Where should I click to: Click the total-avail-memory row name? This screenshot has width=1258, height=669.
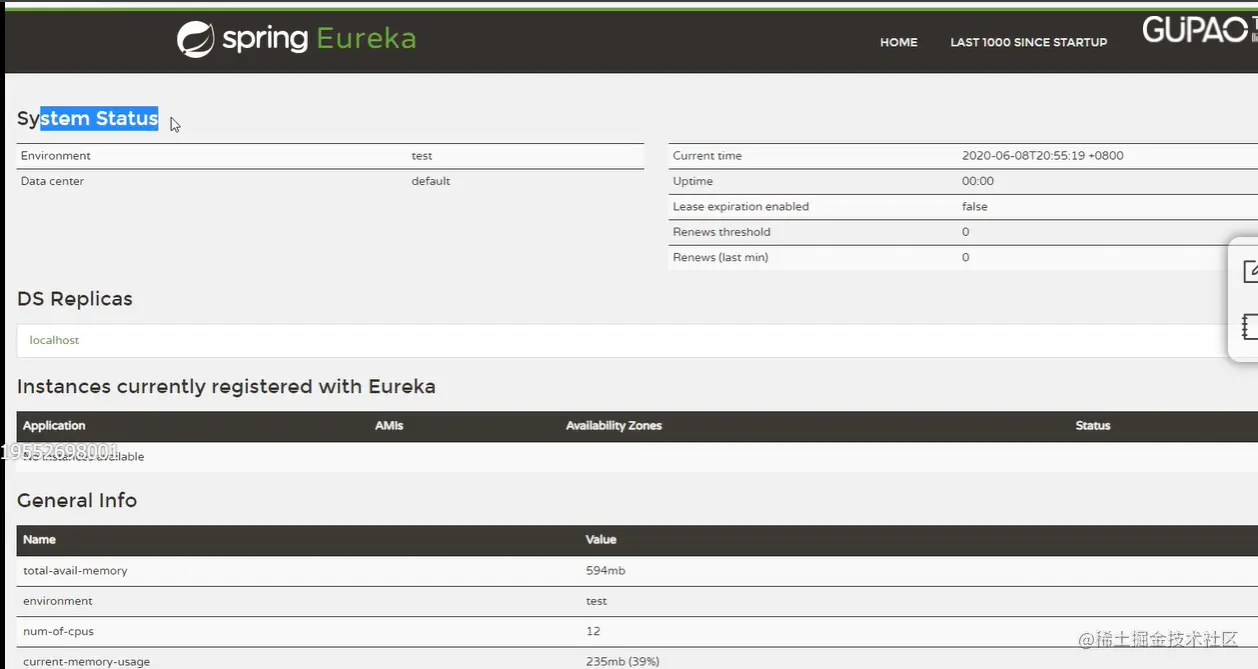tap(76, 571)
